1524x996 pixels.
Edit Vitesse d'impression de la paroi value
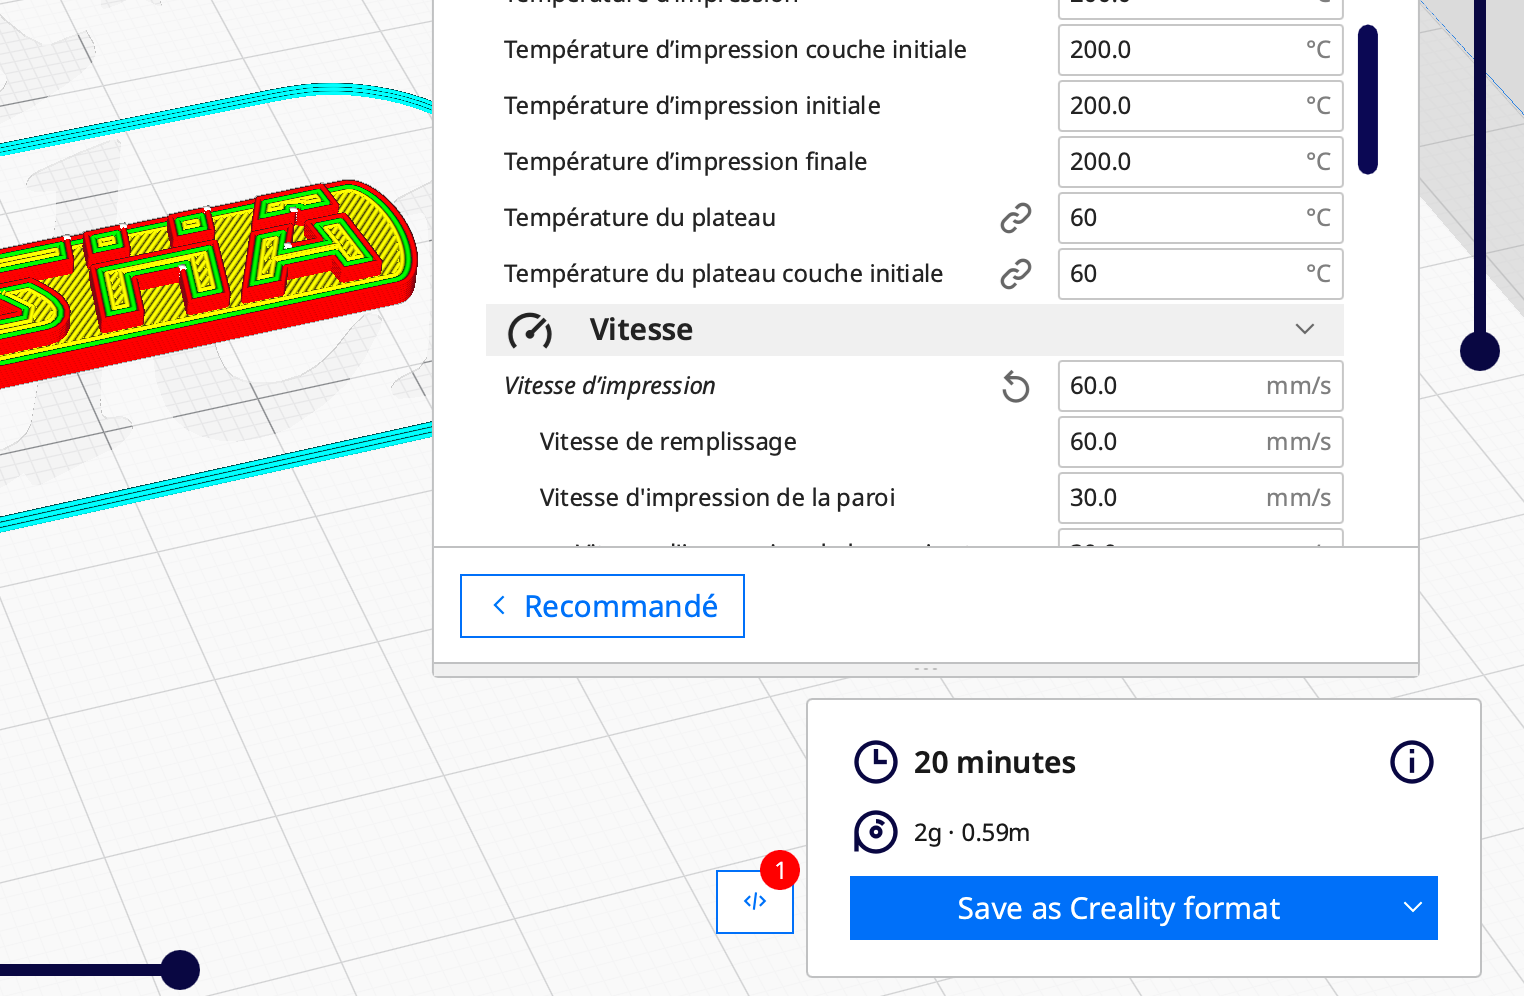(1200, 498)
